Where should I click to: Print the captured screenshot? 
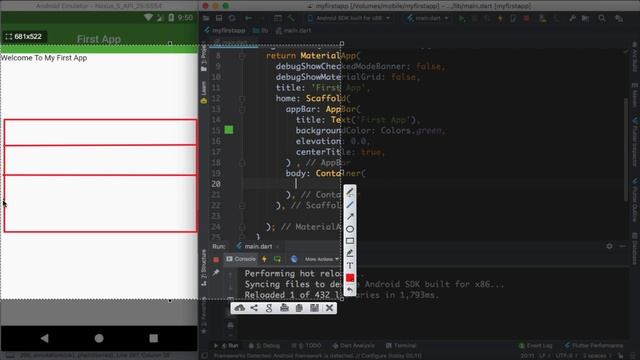(284, 308)
